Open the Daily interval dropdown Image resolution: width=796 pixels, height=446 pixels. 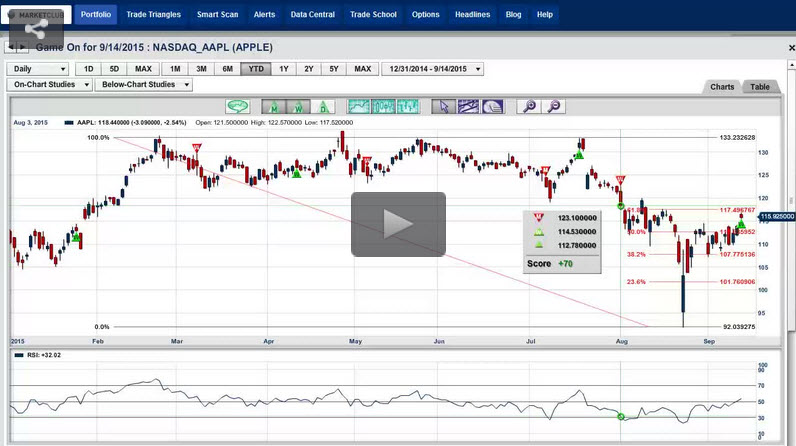click(38, 69)
